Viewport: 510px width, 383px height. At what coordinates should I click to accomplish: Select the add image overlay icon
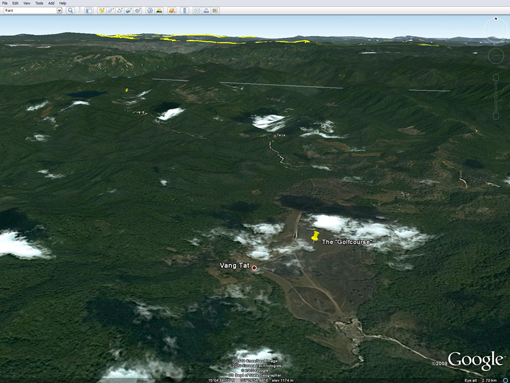coord(129,10)
